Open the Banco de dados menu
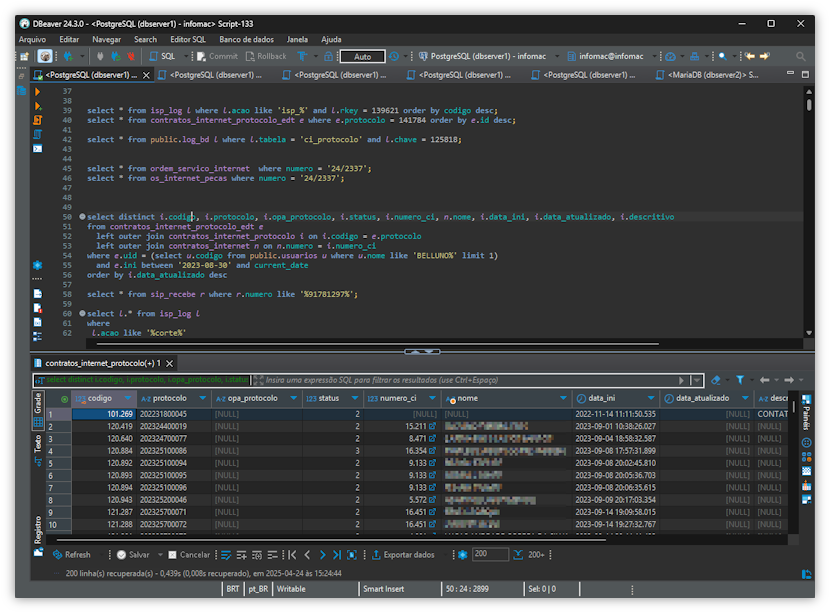 (x=246, y=39)
